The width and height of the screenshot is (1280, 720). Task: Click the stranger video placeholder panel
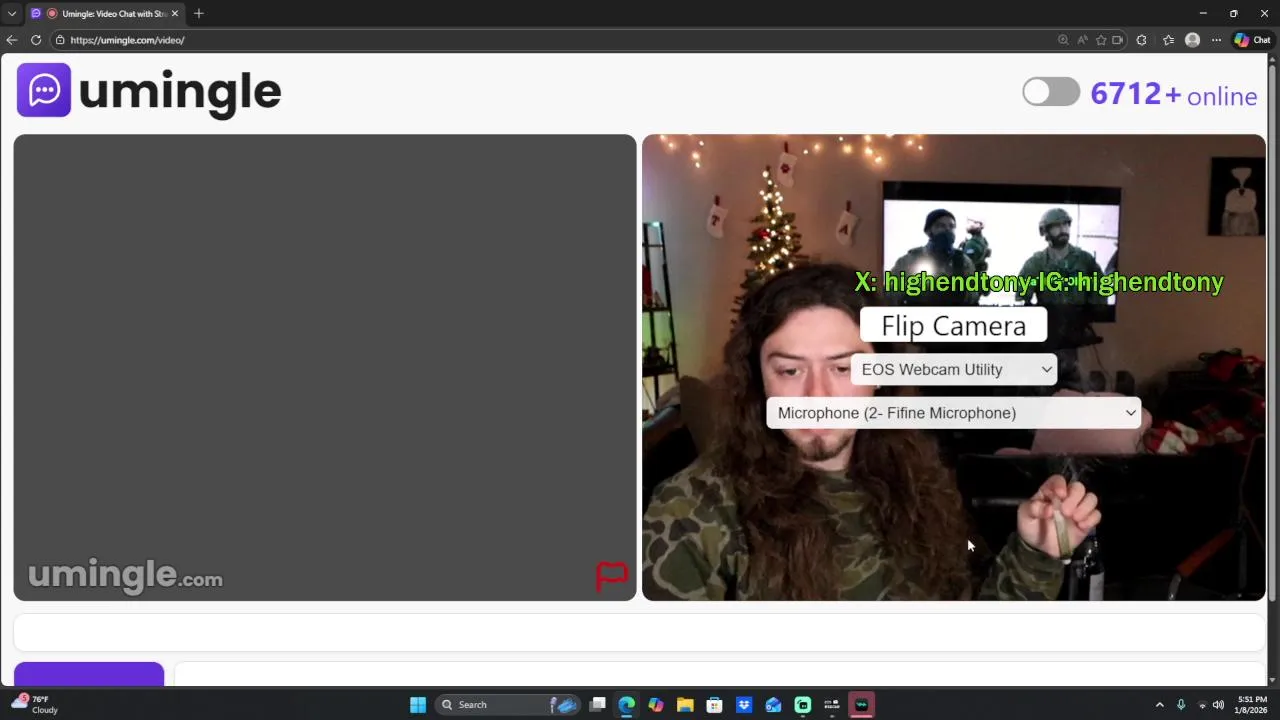[325, 367]
